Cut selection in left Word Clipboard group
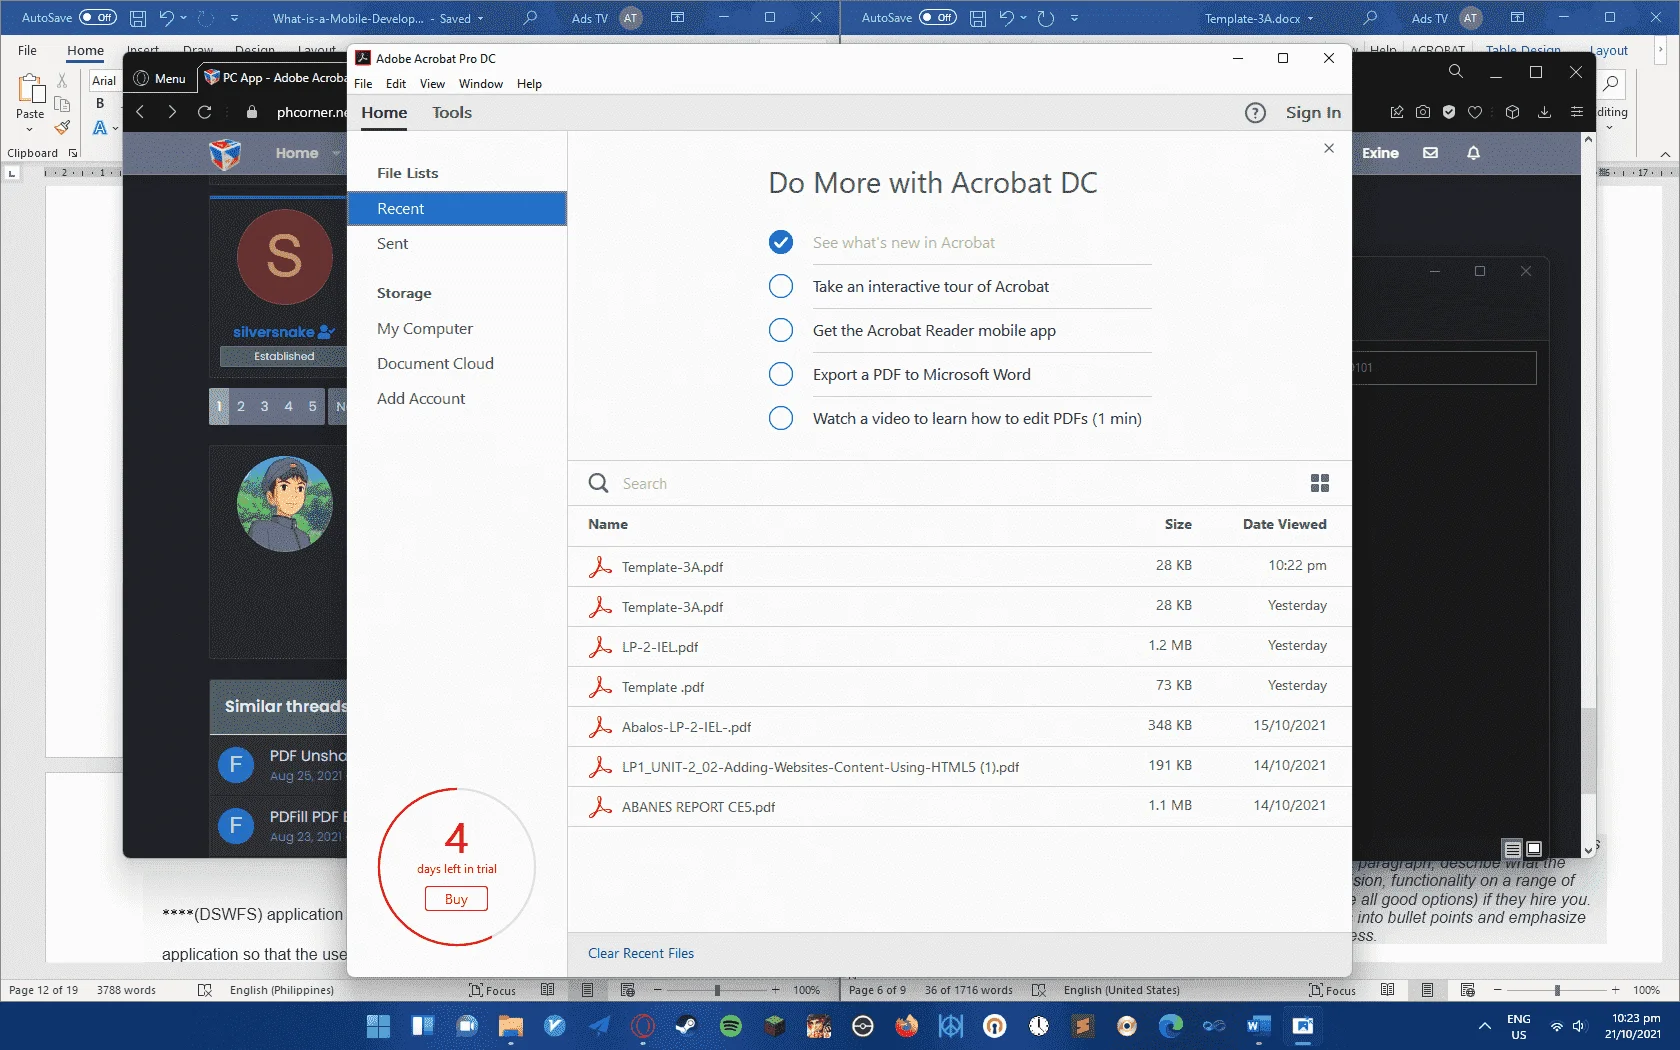This screenshot has height=1050, width=1680. [62, 80]
